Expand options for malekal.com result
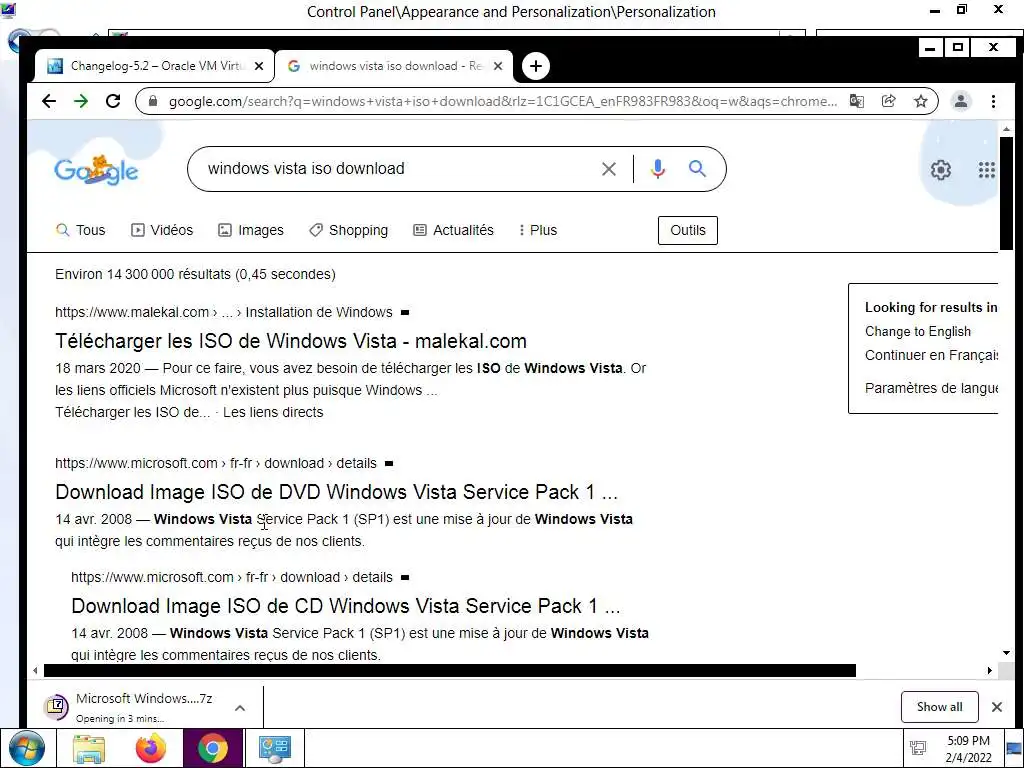The width and height of the screenshot is (1024, 768). 404,313
